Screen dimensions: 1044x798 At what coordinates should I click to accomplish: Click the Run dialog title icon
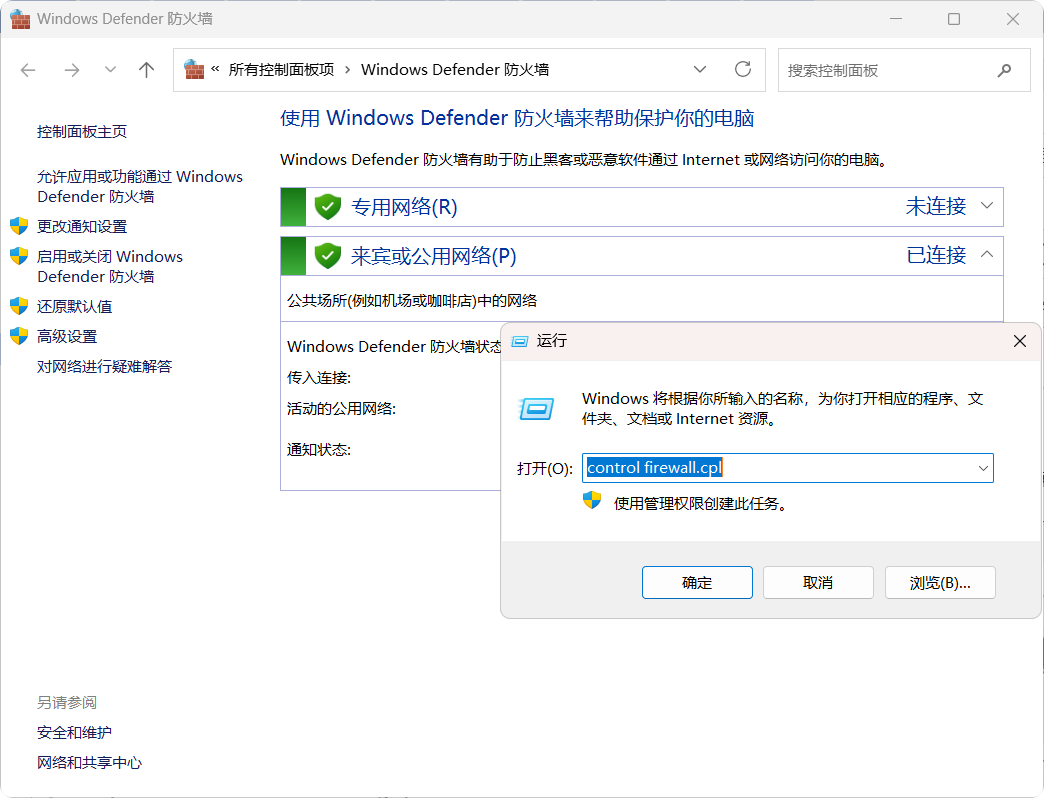519,341
